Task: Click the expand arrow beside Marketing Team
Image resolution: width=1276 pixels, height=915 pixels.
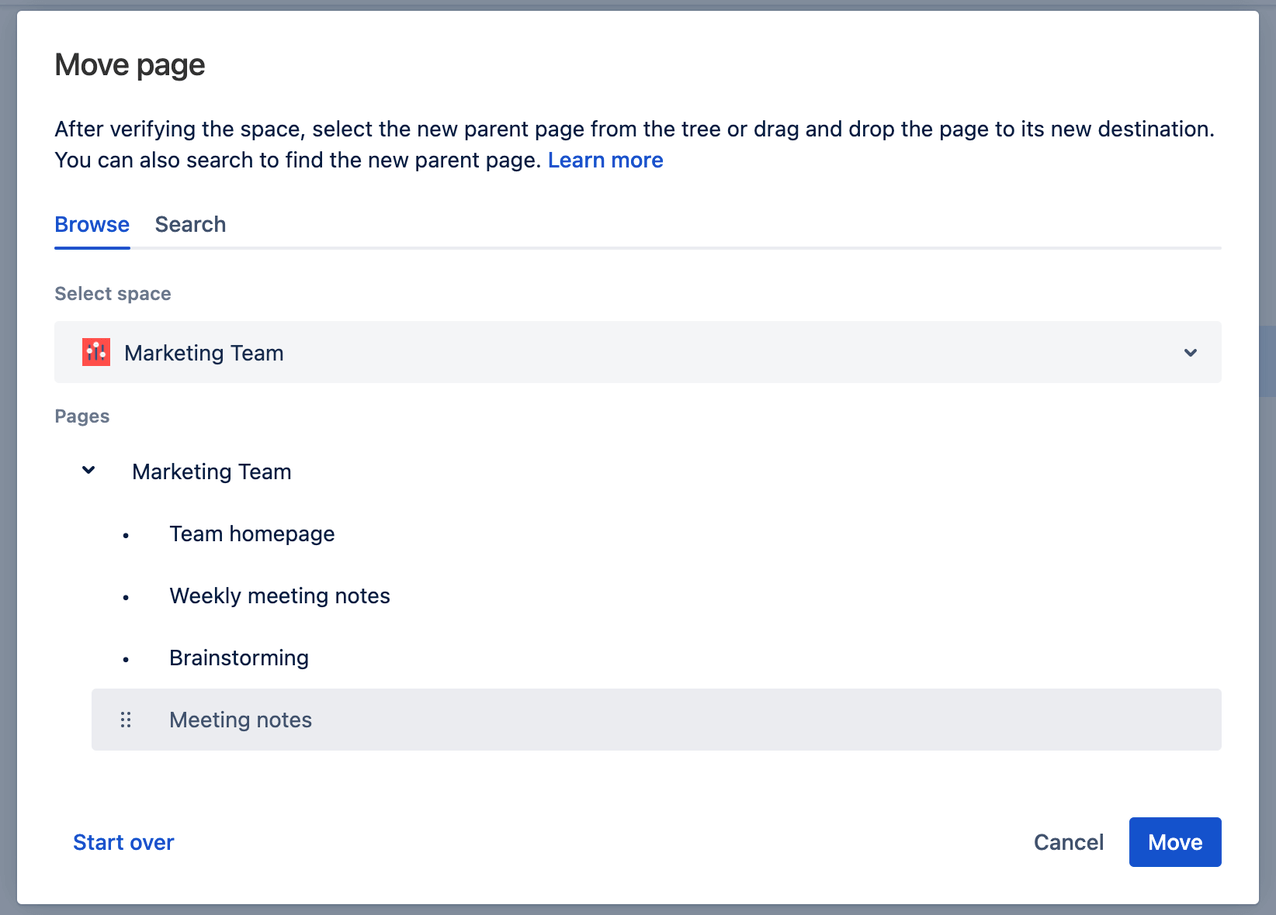Action: (87, 470)
